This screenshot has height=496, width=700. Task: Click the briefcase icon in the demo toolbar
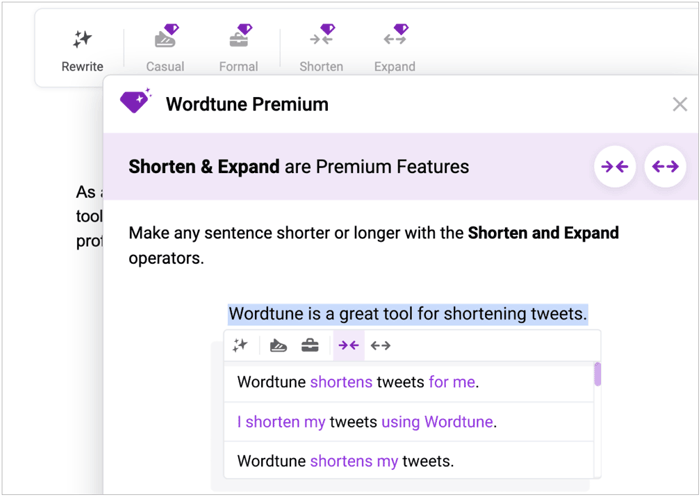tap(310, 345)
